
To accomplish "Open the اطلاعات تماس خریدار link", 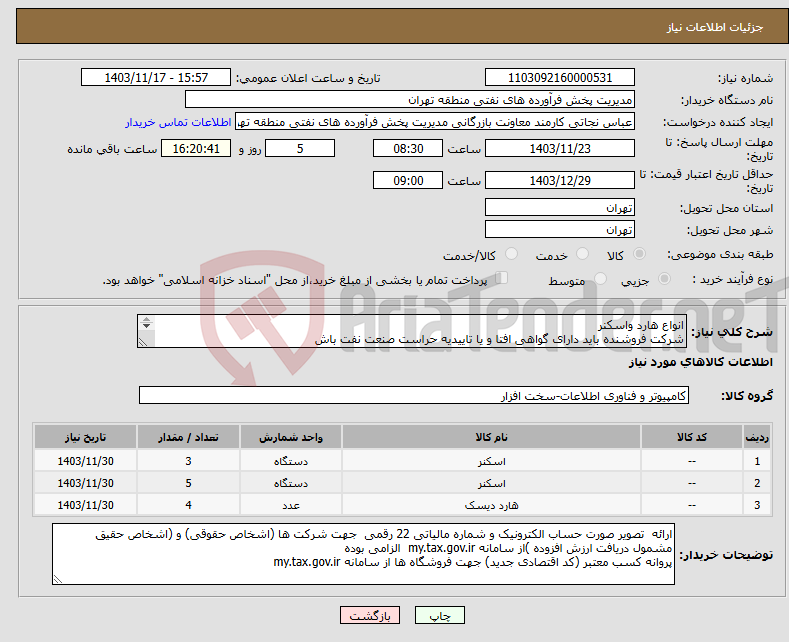I will point(178,122).
